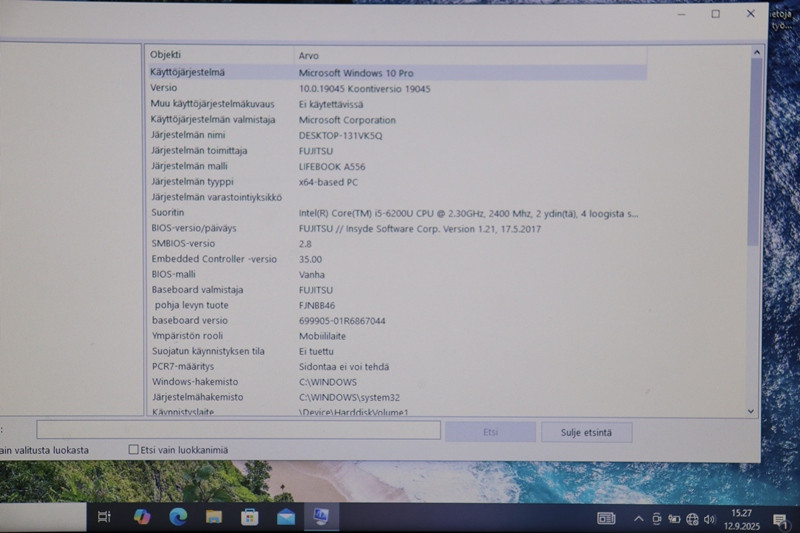Click the vertical scrollbar thumb
The width and height of the screenshot is (800, 533).
pos(756,152)
